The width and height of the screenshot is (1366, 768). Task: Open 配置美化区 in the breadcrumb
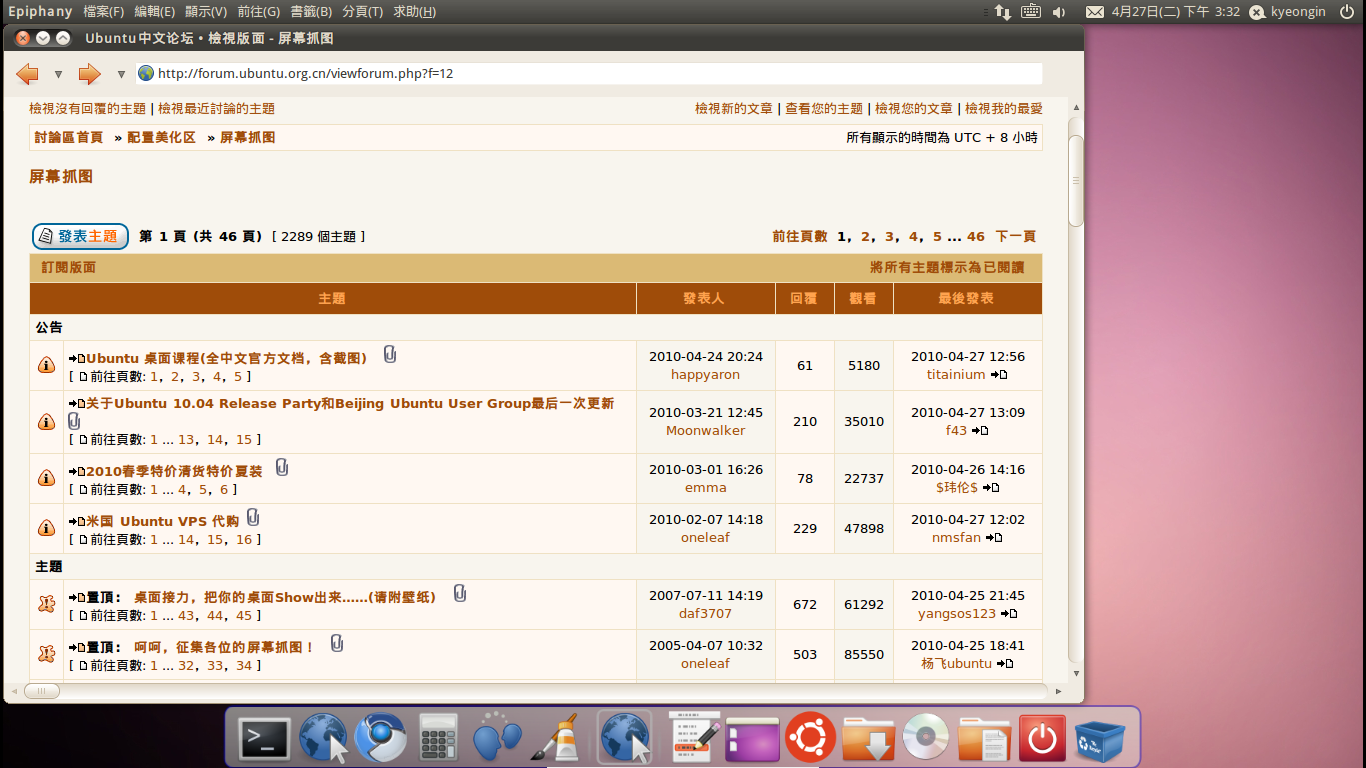[161, 138]
